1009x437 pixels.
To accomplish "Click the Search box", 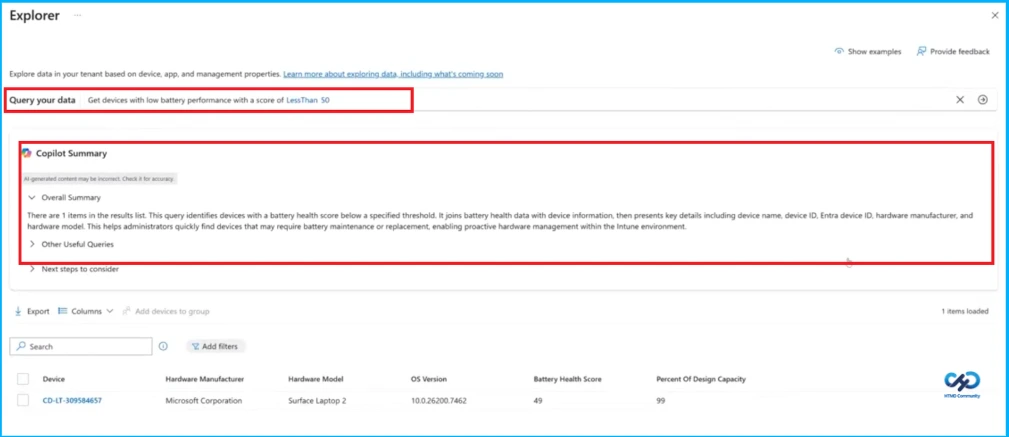I will coord(81,346).
